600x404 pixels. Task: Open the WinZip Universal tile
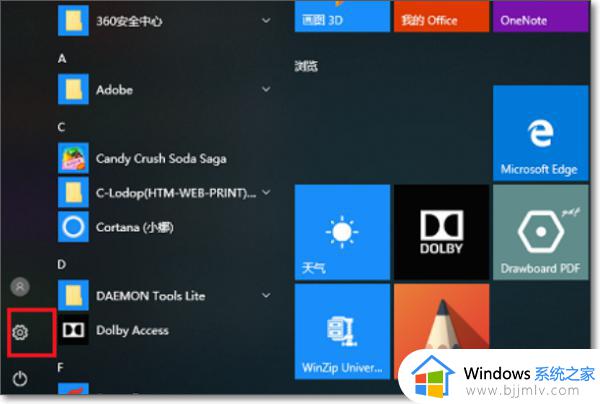(x=342, y=331)
